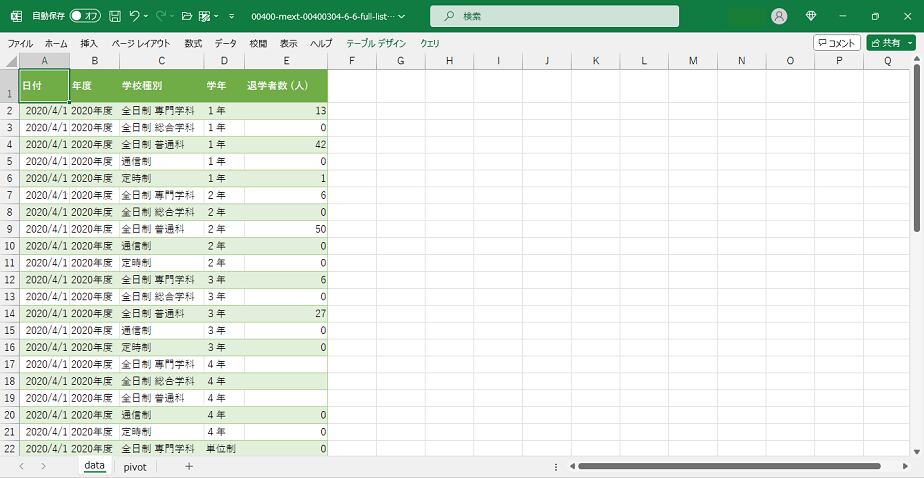924x478 pixels.
Task: Click the Open folder icon
Action: pyautogui.click(x=186, y=16)
